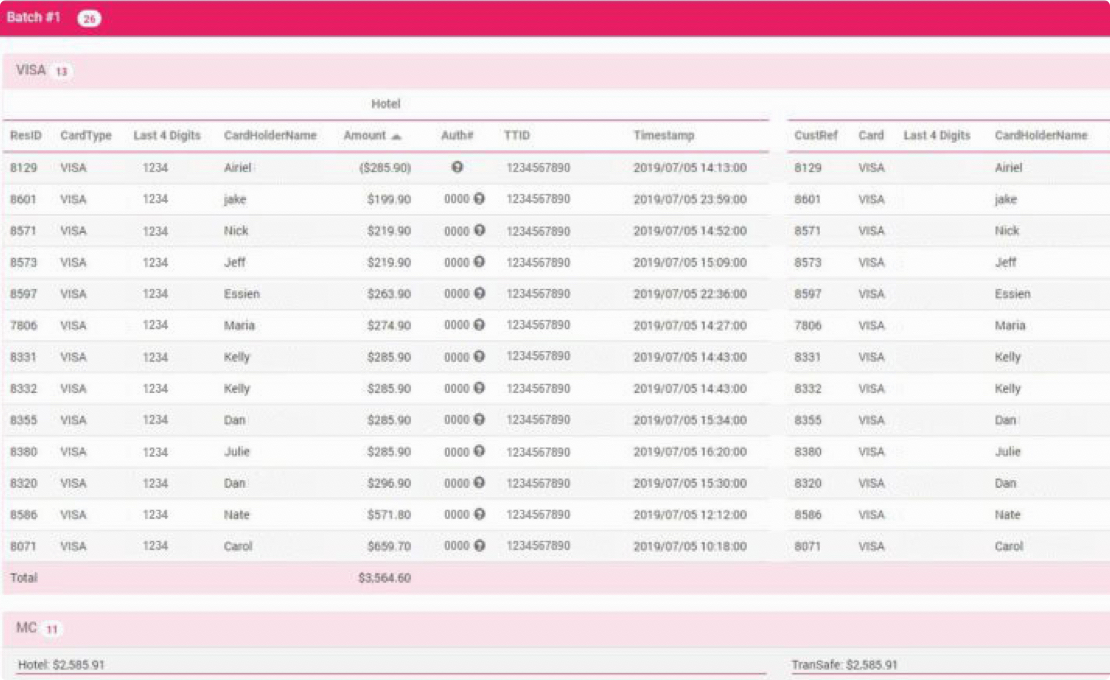Click the MC TranSafe: $2,585.91 summary
Viewport: 1110px width, 680px height.
844,664
